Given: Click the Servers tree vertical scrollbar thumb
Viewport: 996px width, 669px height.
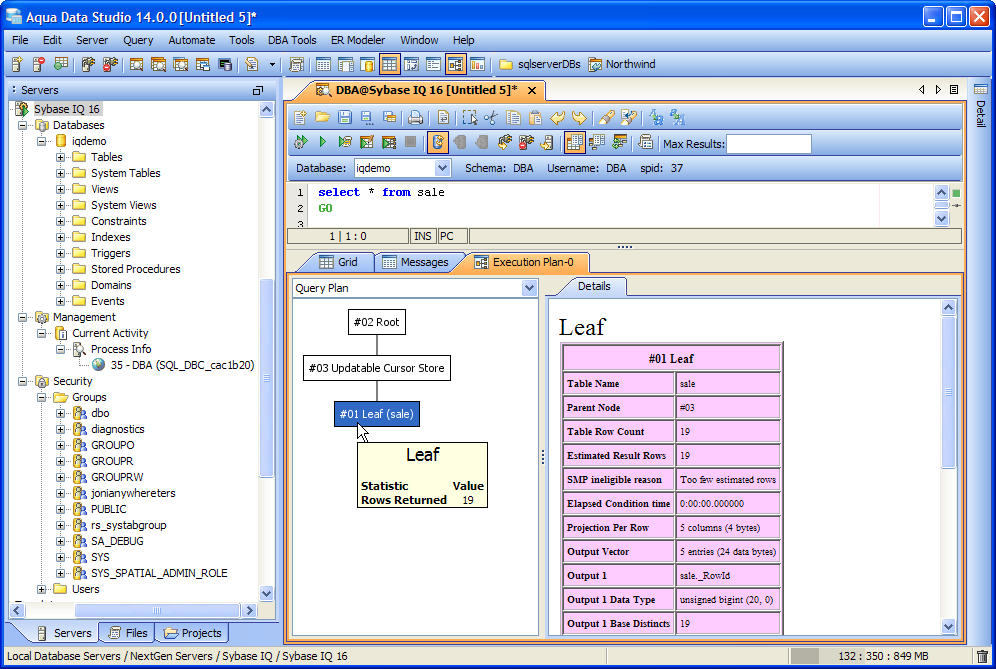Looking at the screenshot, I should coord(266,377).
